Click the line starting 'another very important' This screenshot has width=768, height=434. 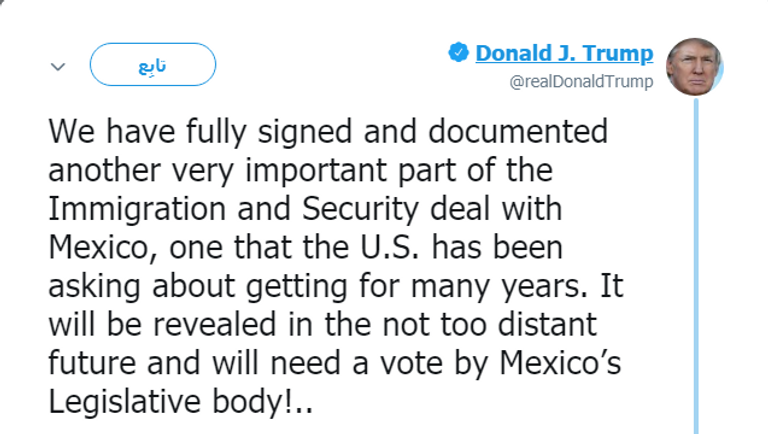tap(300, 172)
